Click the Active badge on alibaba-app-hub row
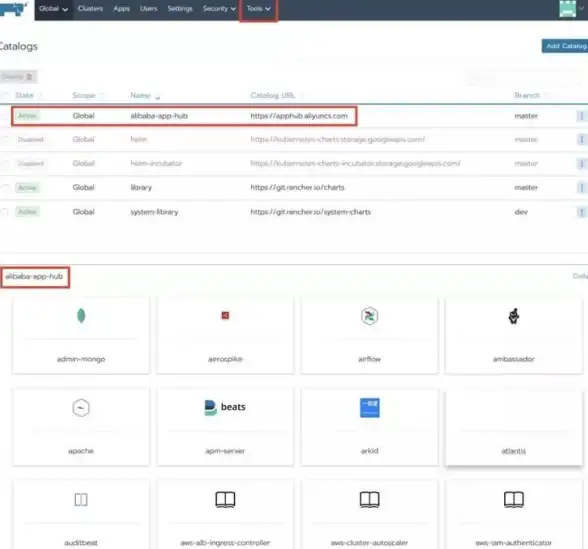Screen dimensions: 588x549 pos(27,116)
